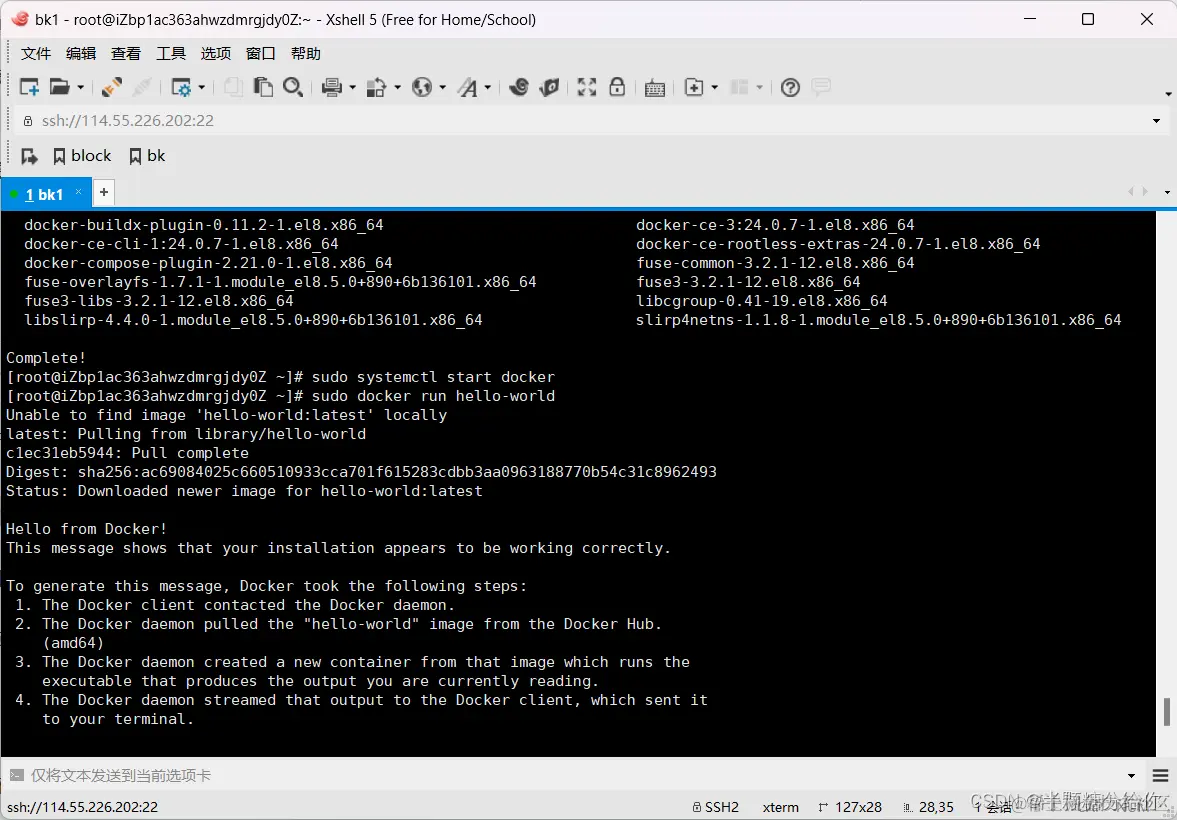
Task: Click the Disconnect plug icon
Action: point(112,87)
